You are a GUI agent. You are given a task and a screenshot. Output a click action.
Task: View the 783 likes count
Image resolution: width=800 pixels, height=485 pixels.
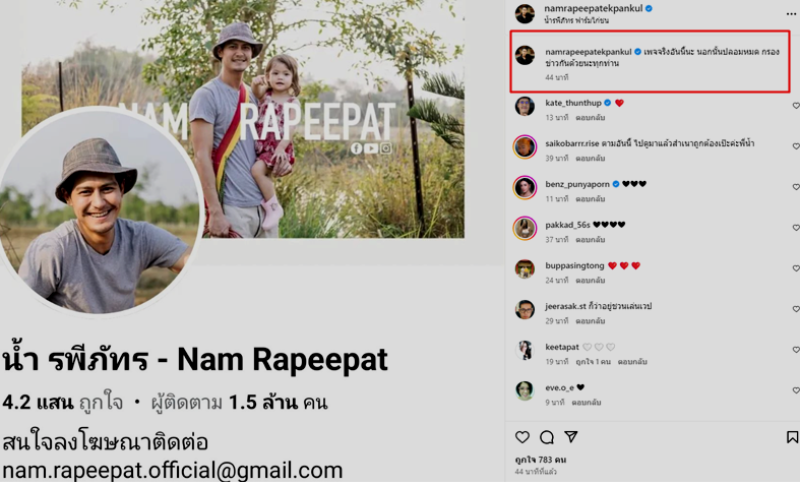tap(540, 460)
